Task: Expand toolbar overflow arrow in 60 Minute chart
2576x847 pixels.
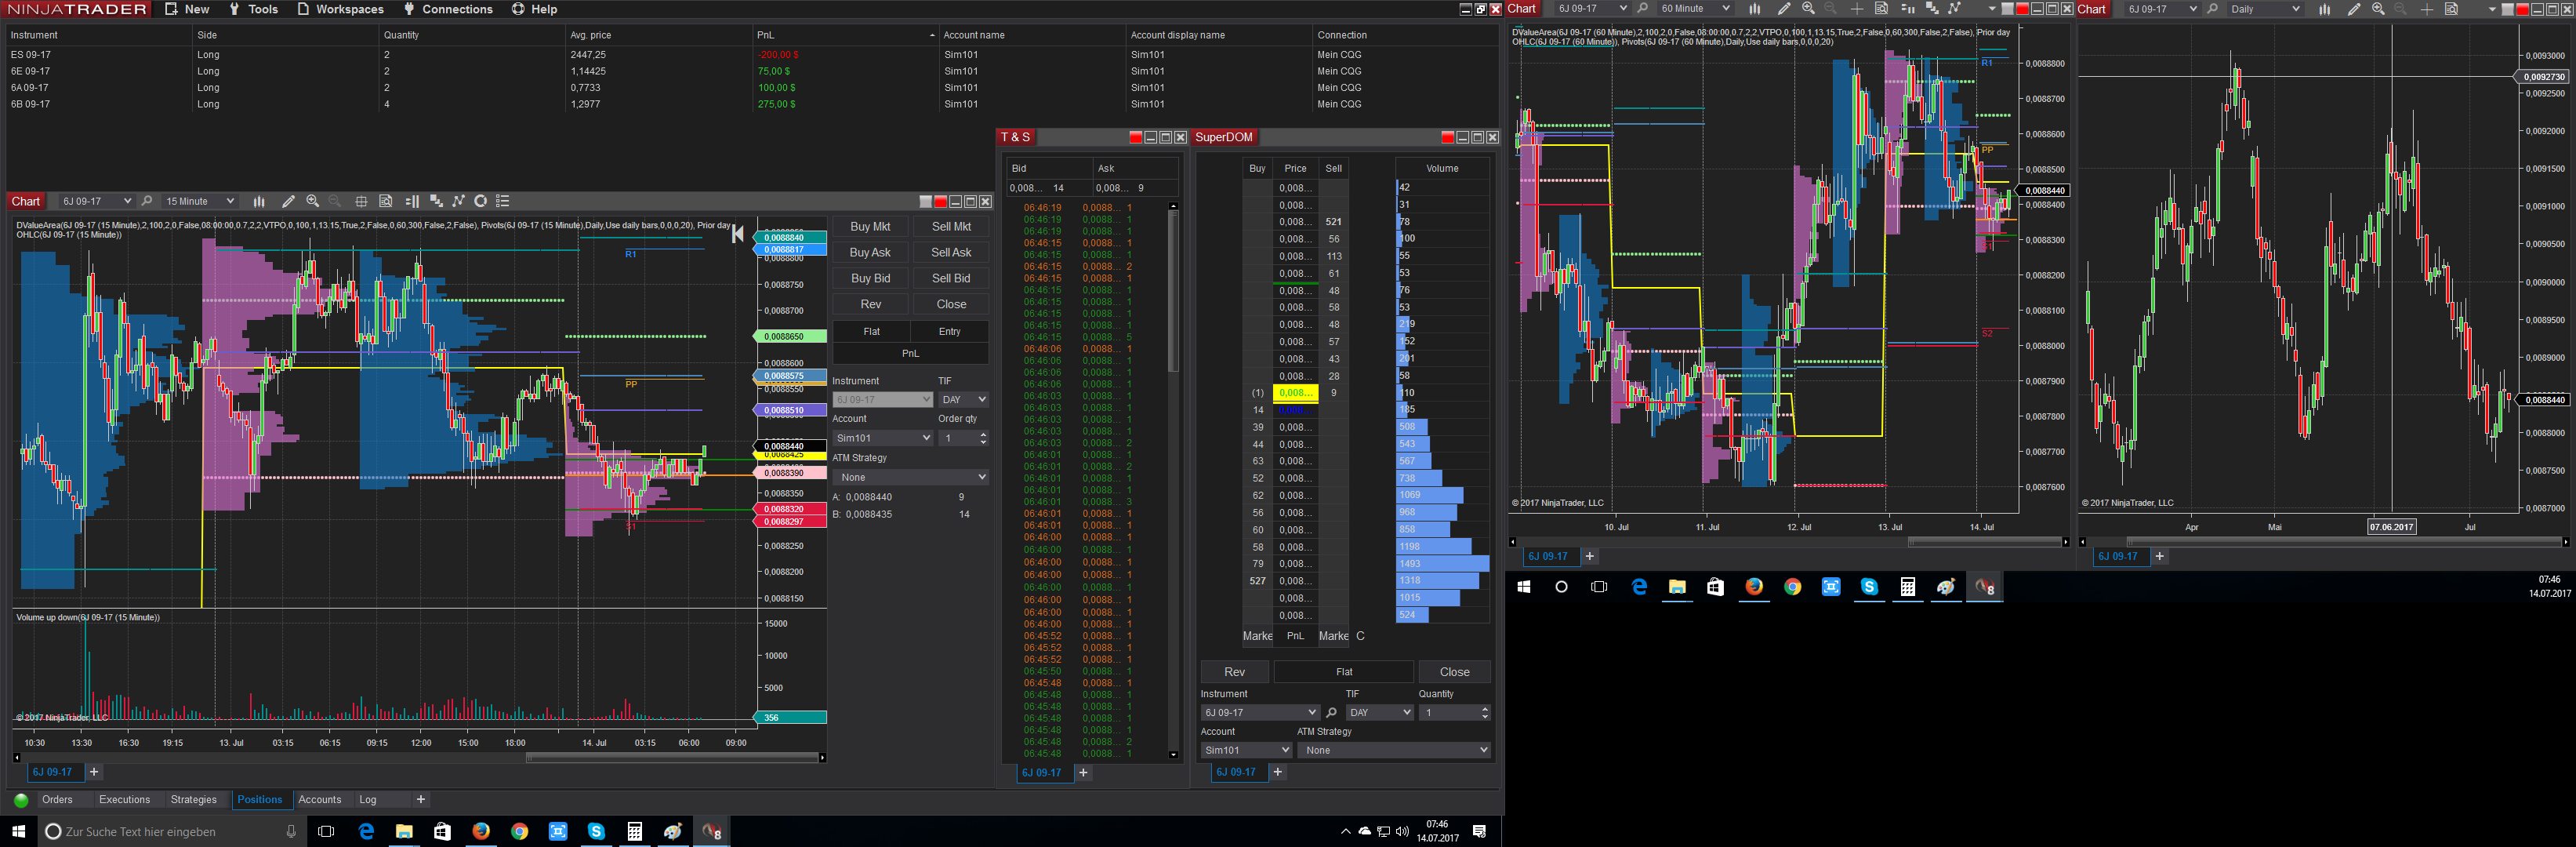Action: (1992, 9)
